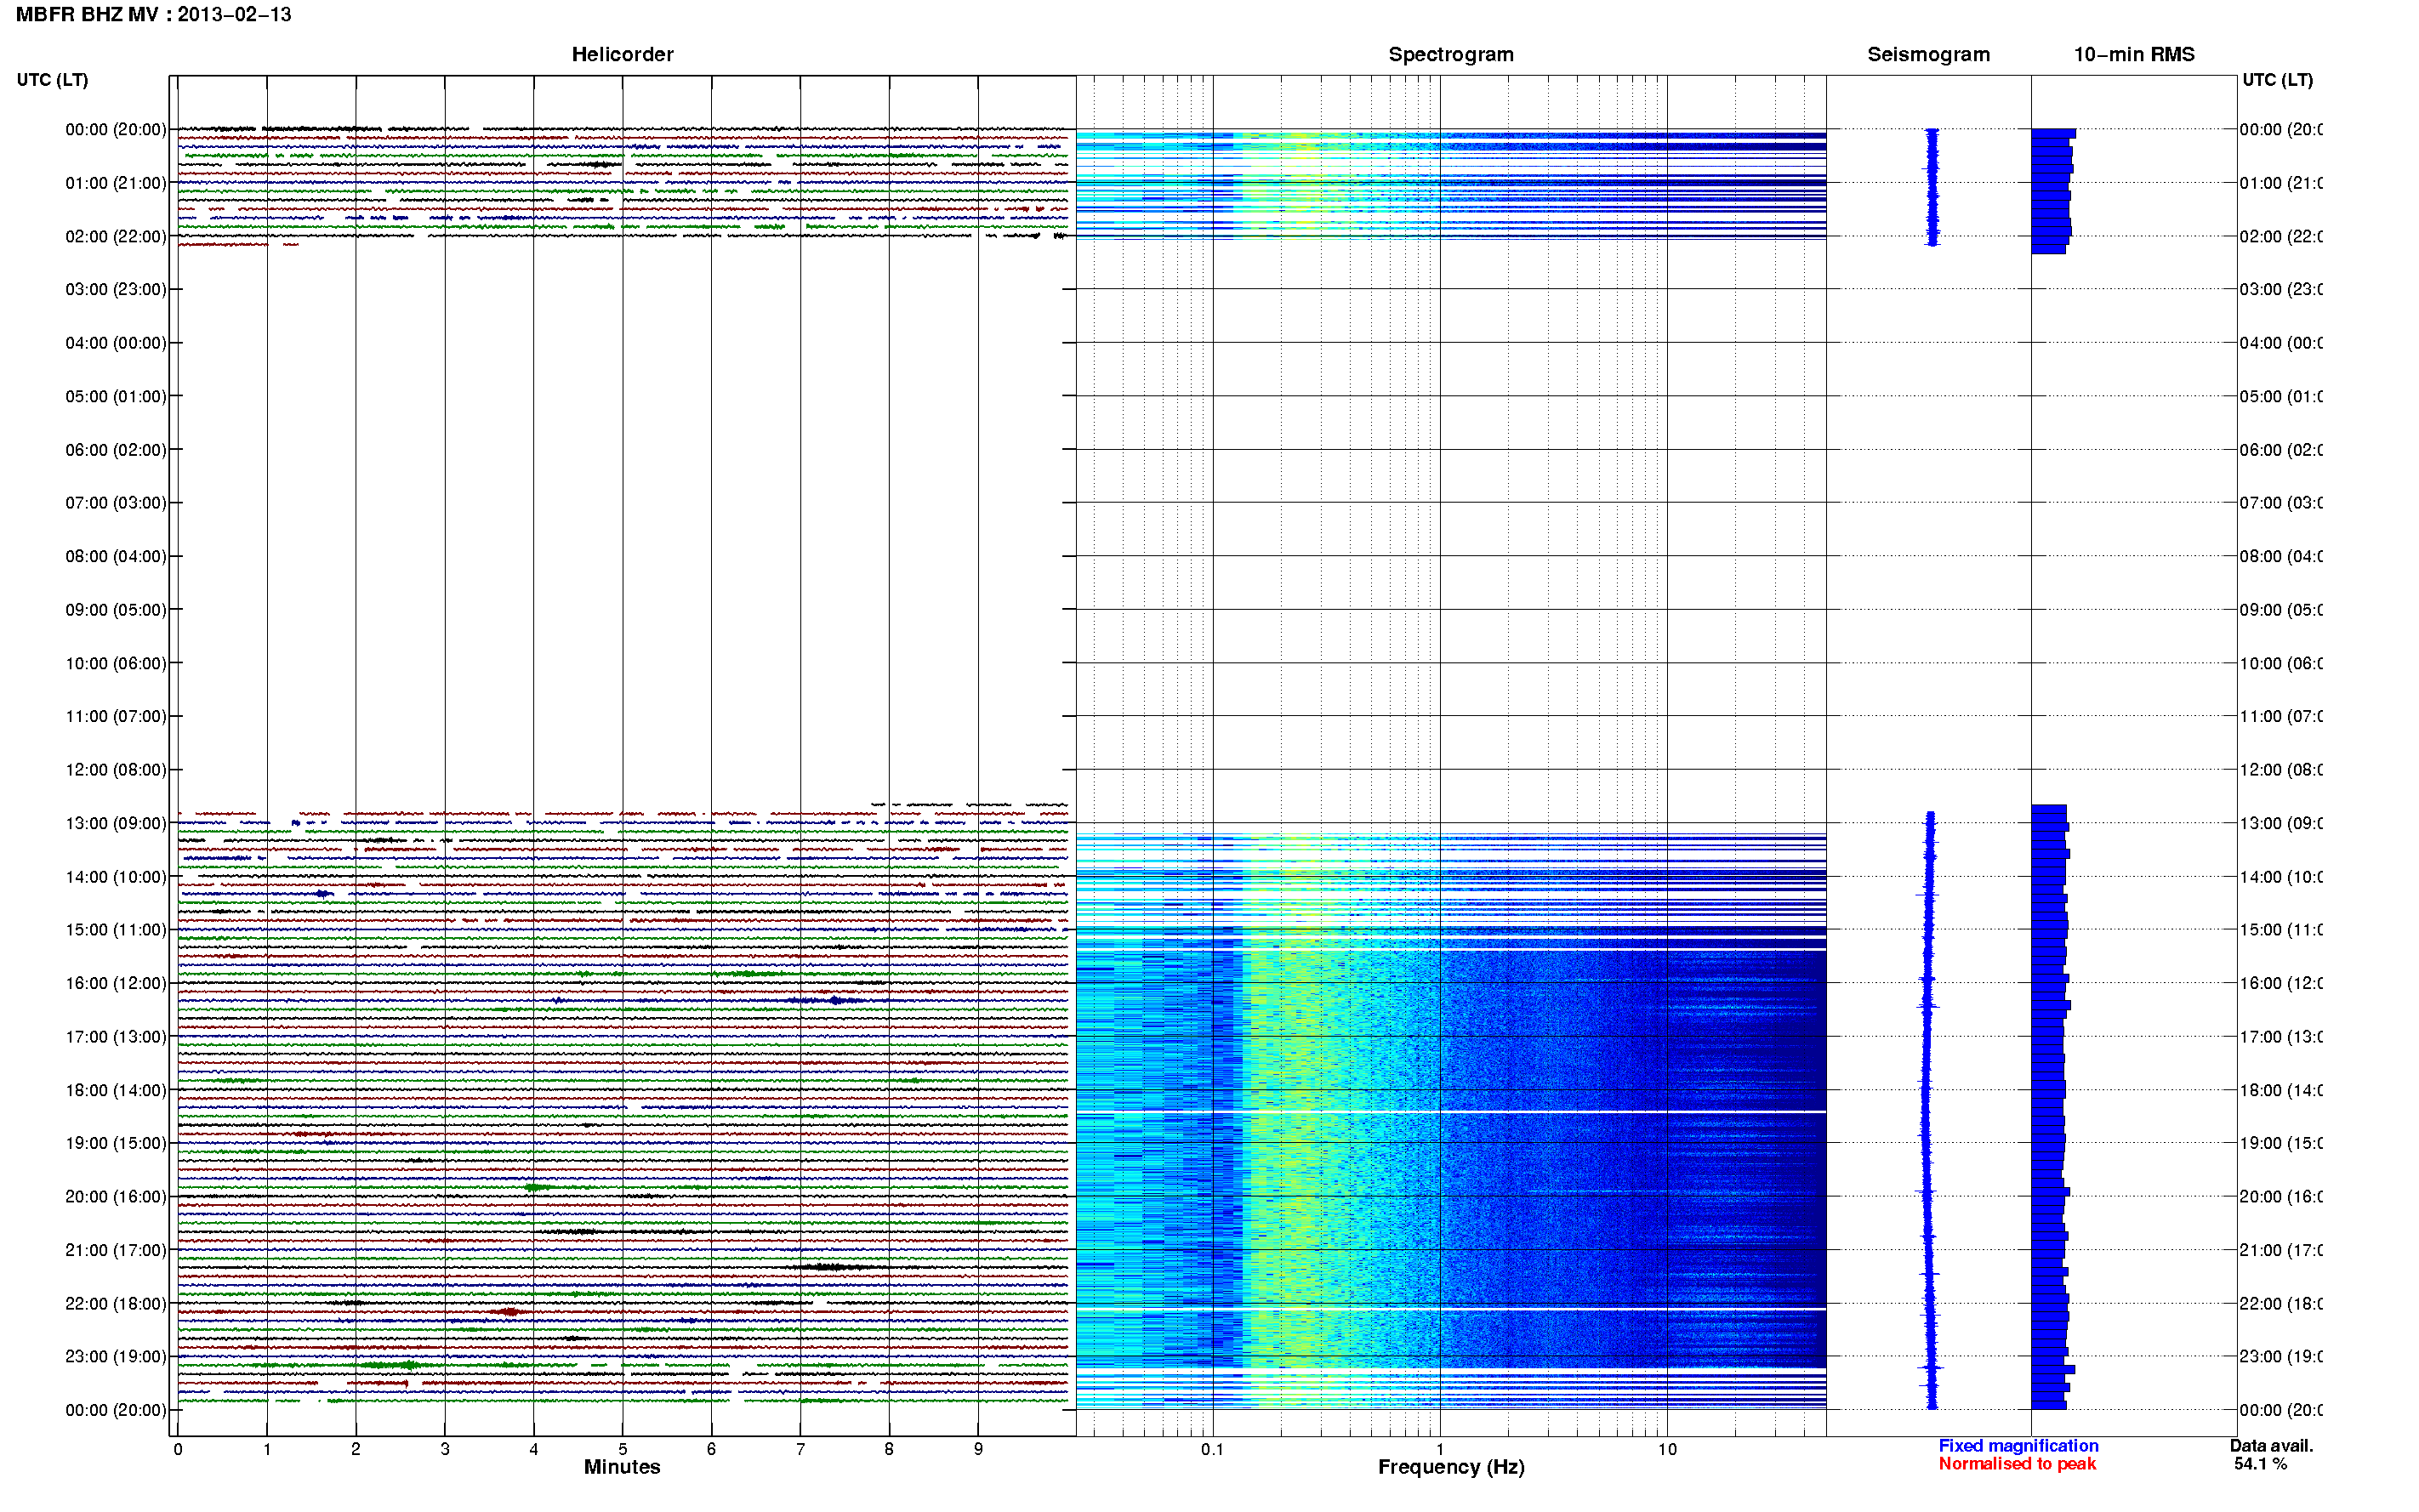Click the Frequency (Hz) axis title
The image size is (2419, 1512).
[1451, 1468]
